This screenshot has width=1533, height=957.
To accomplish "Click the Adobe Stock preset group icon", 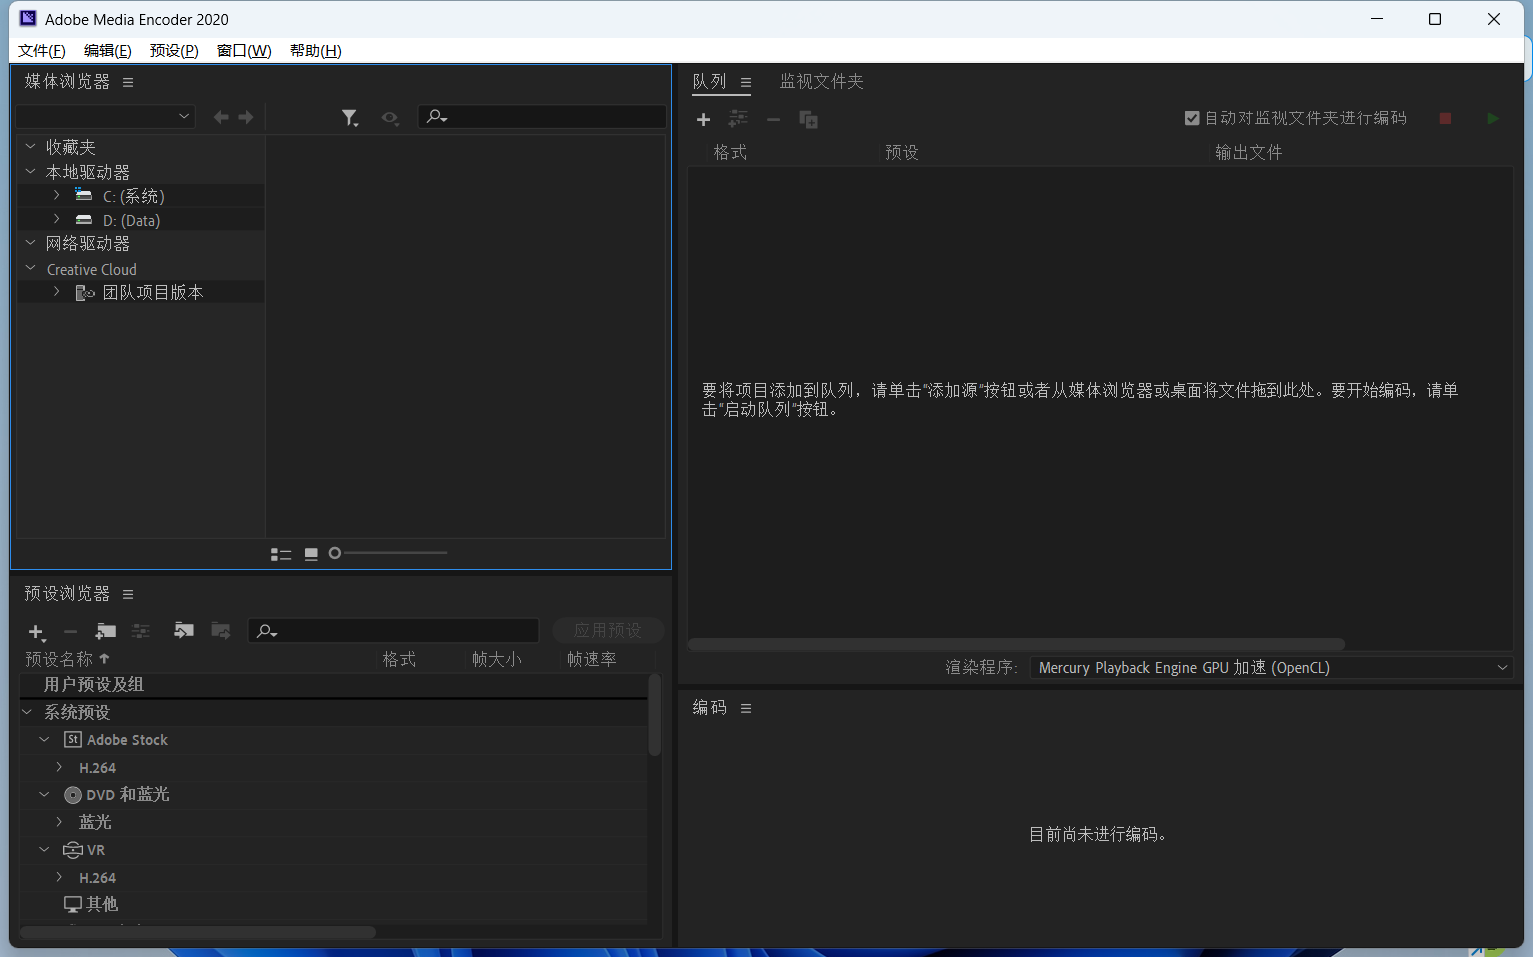I will pos(73,740).
